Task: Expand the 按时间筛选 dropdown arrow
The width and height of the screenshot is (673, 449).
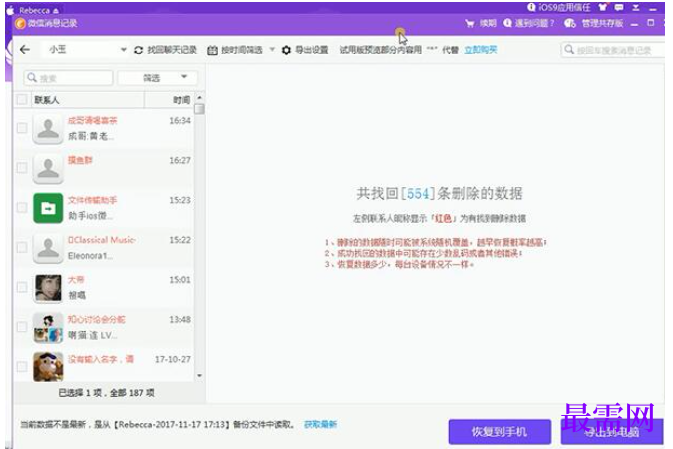Action: (x=272, y=50)
